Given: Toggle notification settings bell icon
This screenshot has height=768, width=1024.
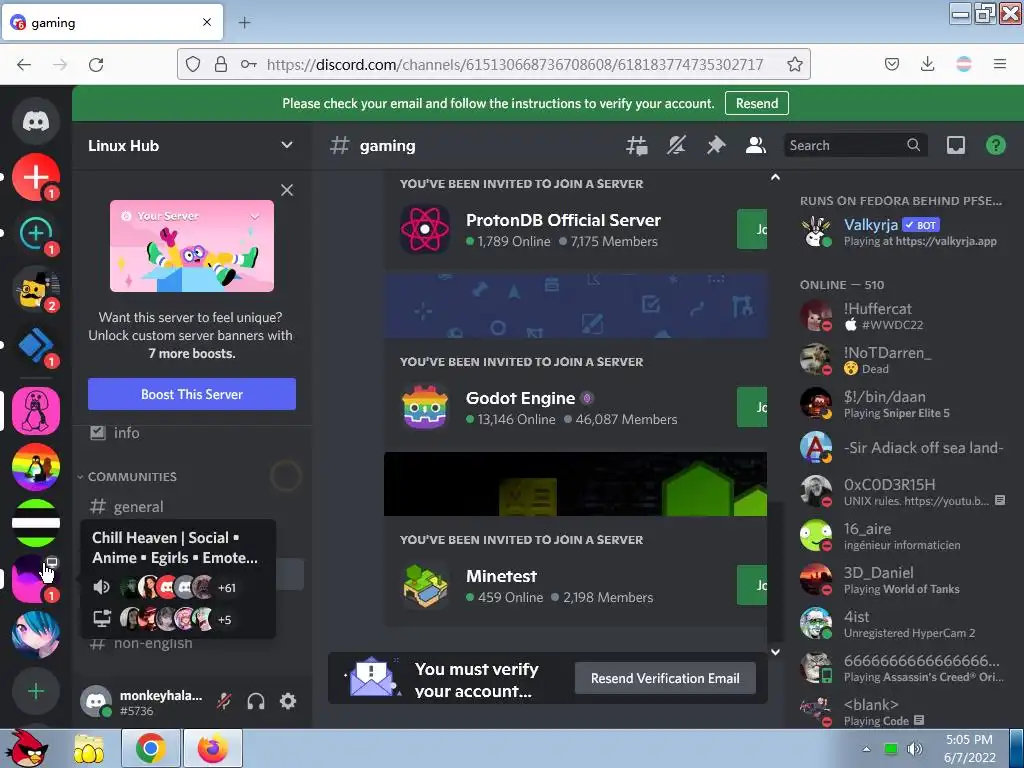Looking at the screenshot, I should click(x=677, y=145).
